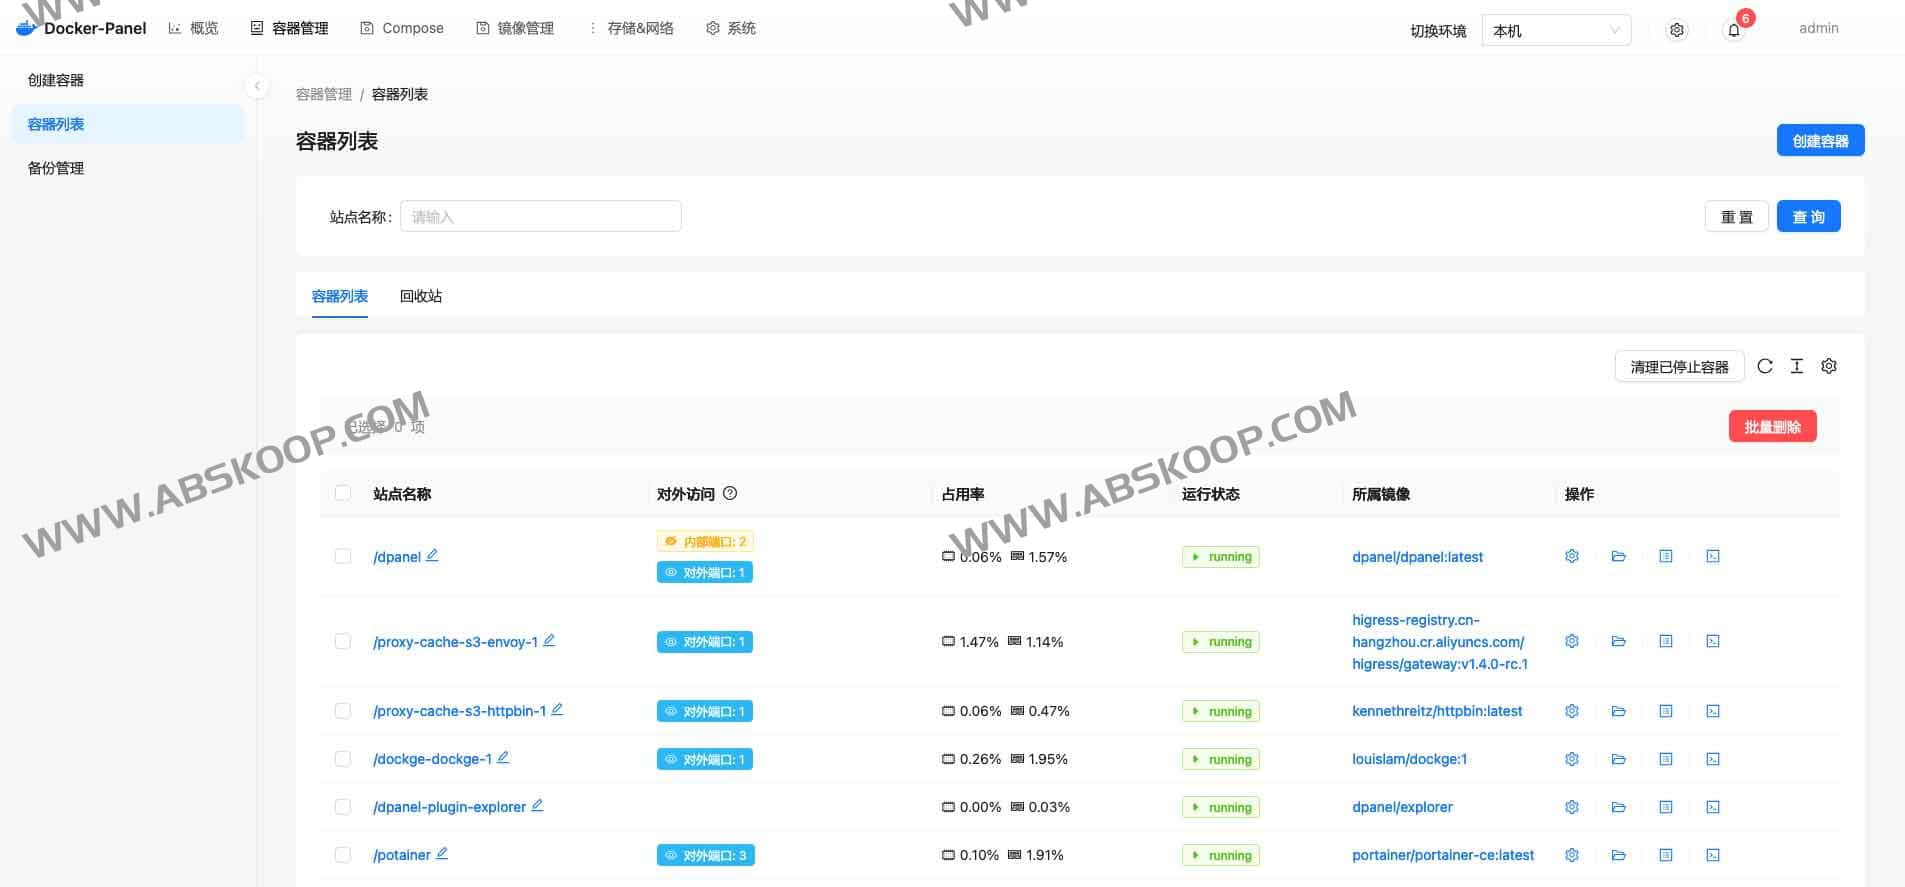Open the 对外访问 help question icon

pos(730,493)
